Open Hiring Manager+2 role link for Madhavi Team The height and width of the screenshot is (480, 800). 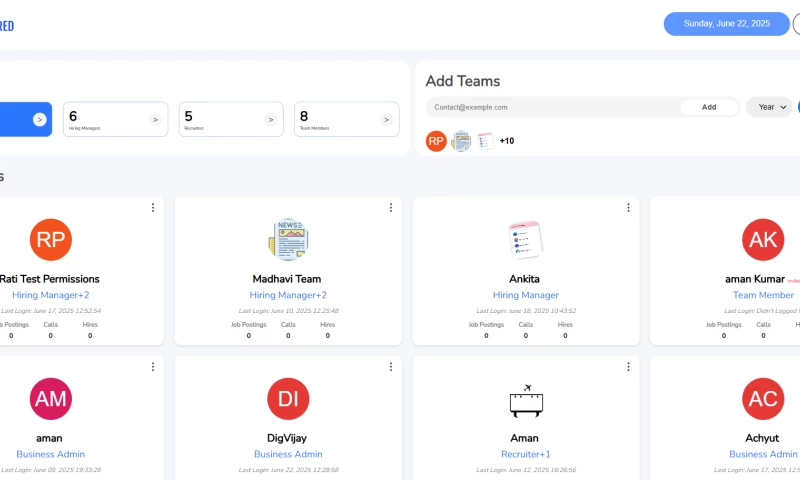(x=288, y=295)
